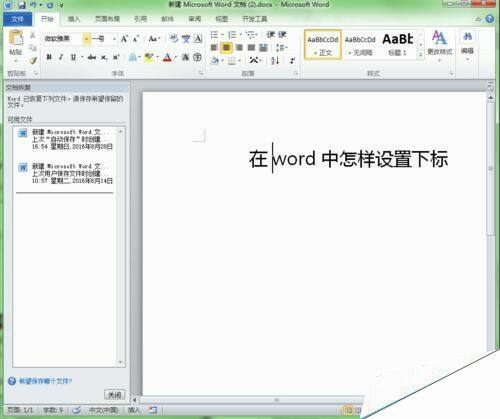Click the Sort A-Z icon
The image size is (500, 419).
(275, 60)
